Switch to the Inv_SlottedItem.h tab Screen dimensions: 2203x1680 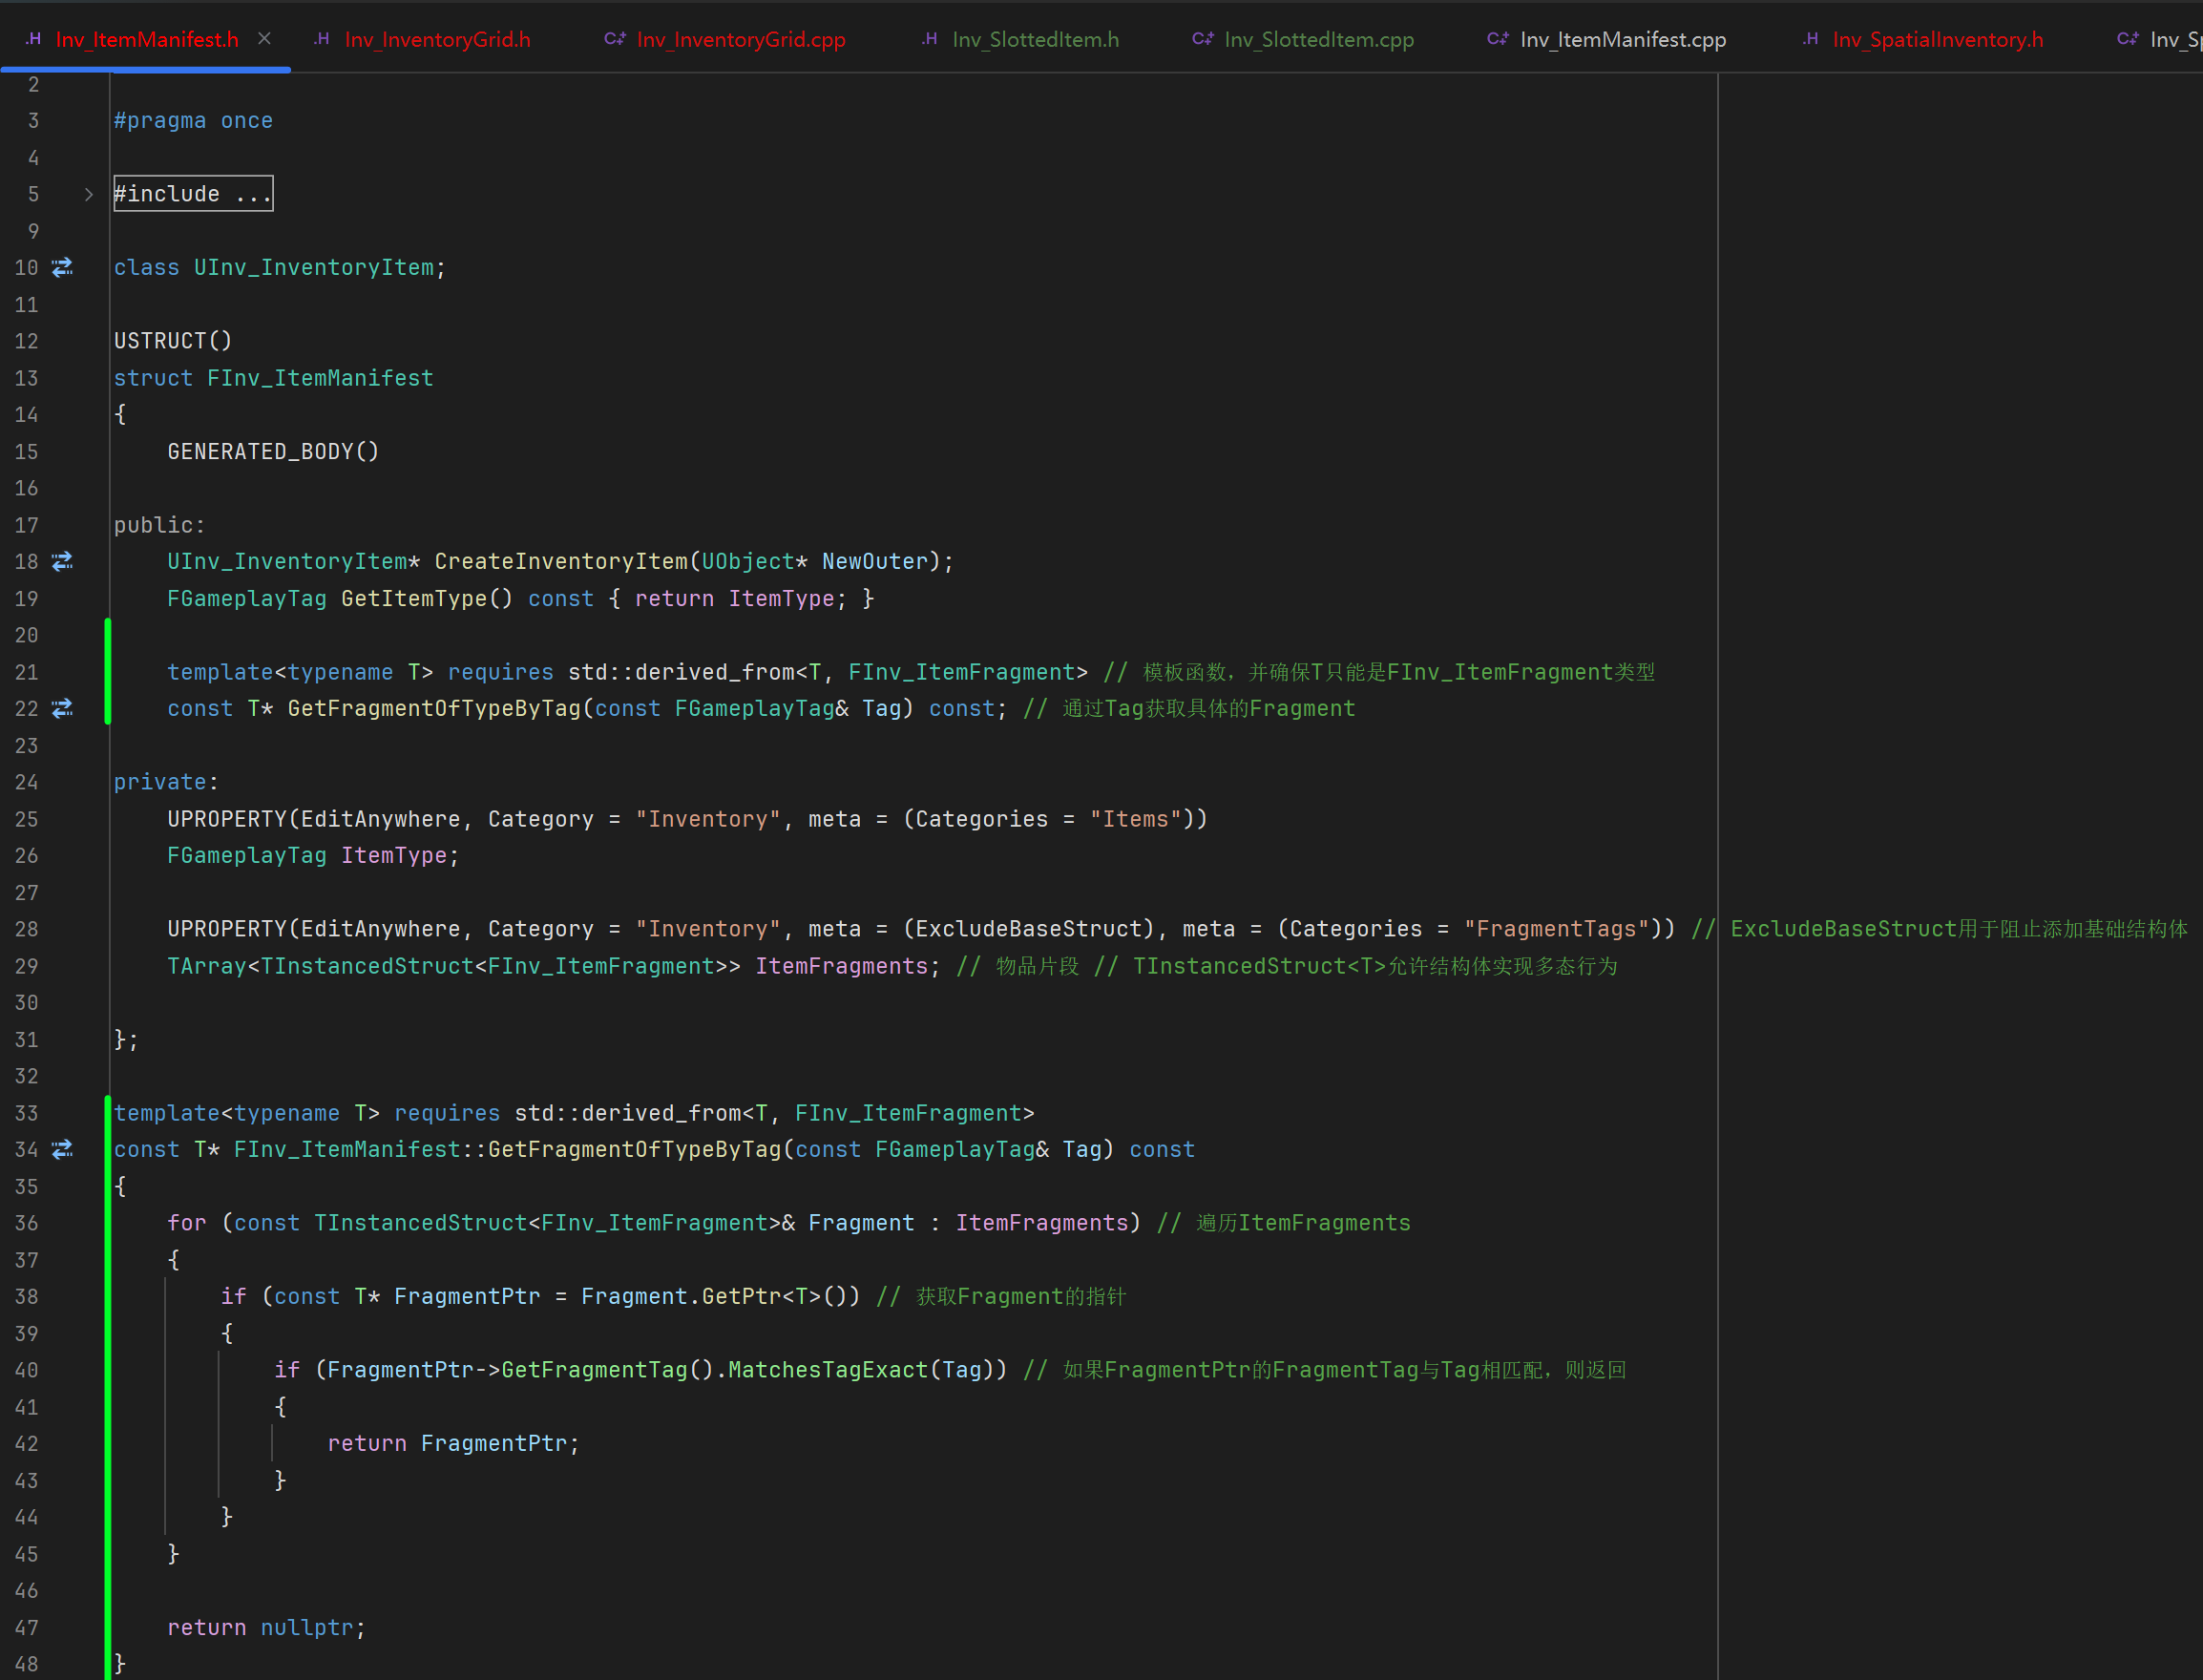click(1035, 39)
